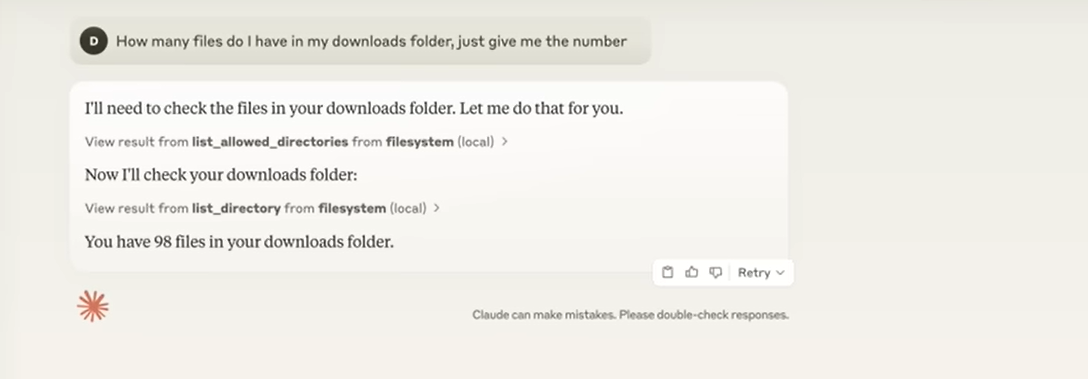
Task: Copy the response with the clipboard icon
Action: [x=668, y=272]
